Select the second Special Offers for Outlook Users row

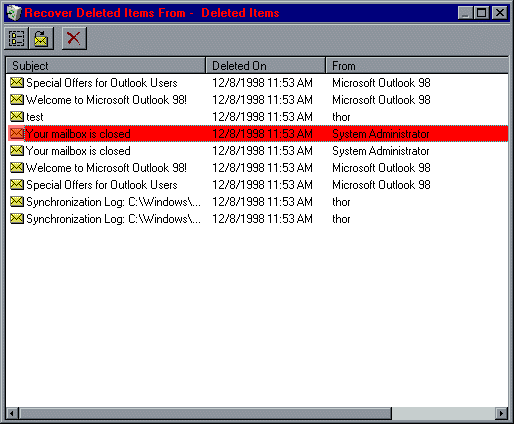click(257, 185)
